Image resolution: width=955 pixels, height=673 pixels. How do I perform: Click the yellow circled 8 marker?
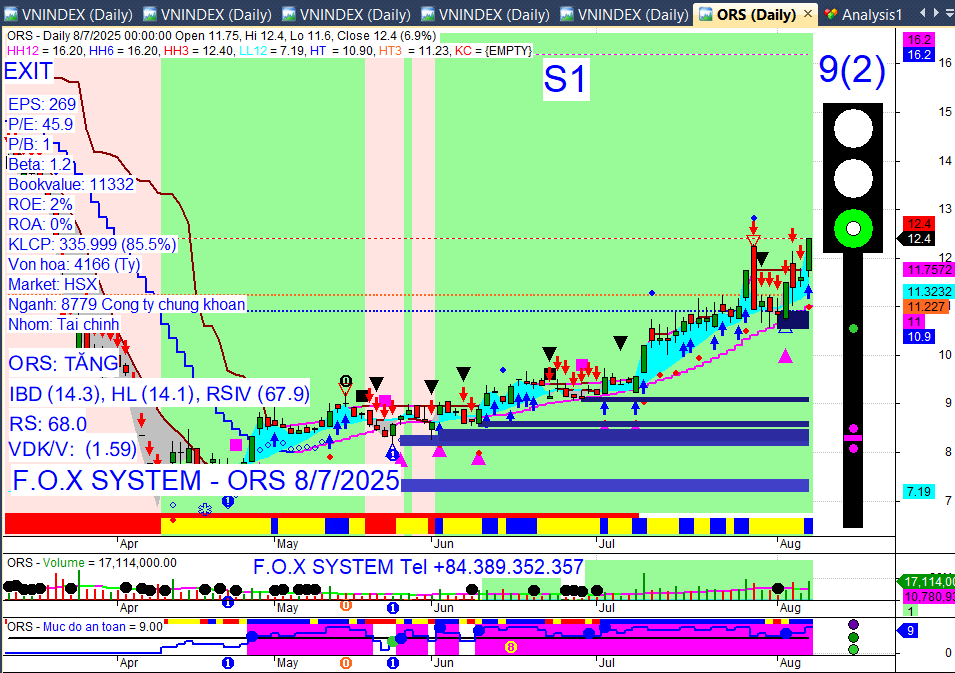[510, 647]
